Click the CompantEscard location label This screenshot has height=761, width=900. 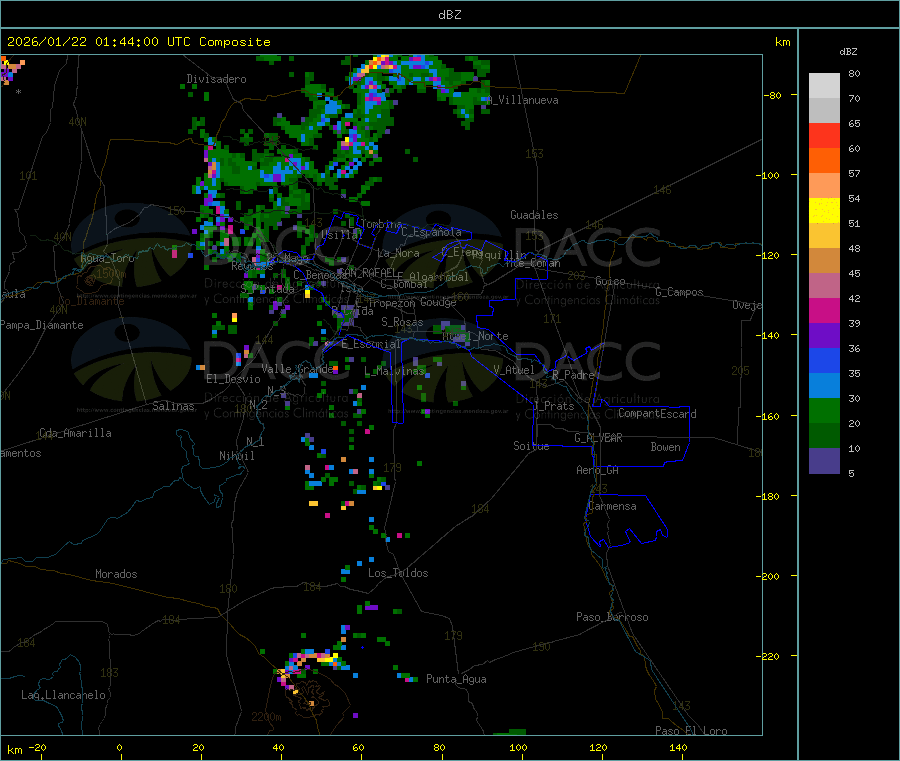coord(657,414)
